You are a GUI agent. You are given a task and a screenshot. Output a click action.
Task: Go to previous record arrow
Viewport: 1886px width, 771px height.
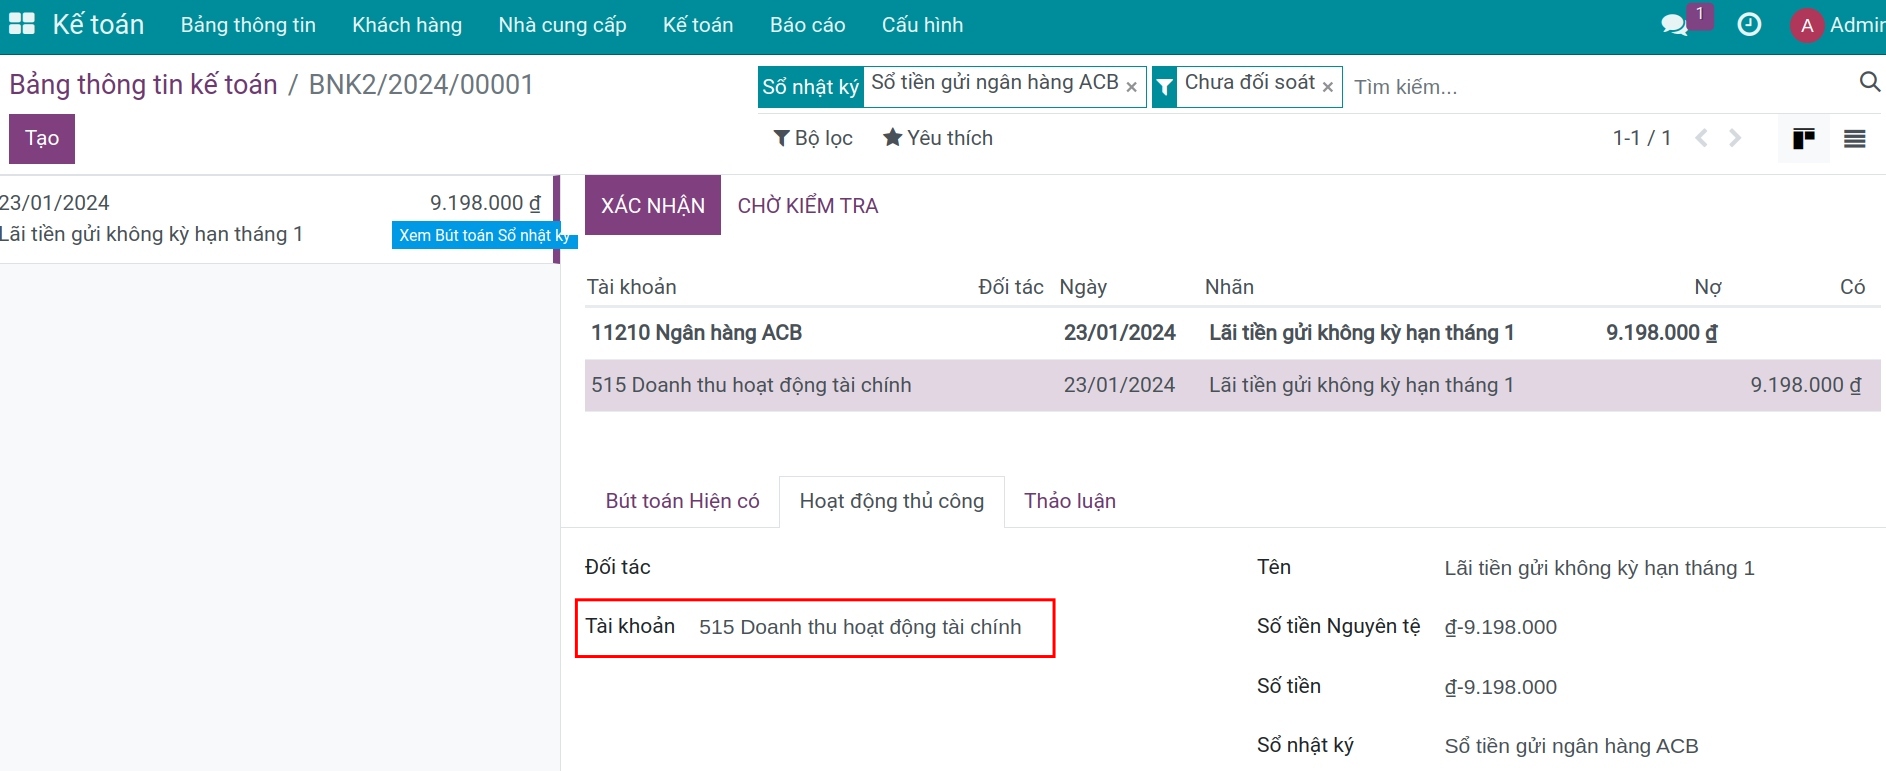pyautogui.click(x=1701, y=138)
